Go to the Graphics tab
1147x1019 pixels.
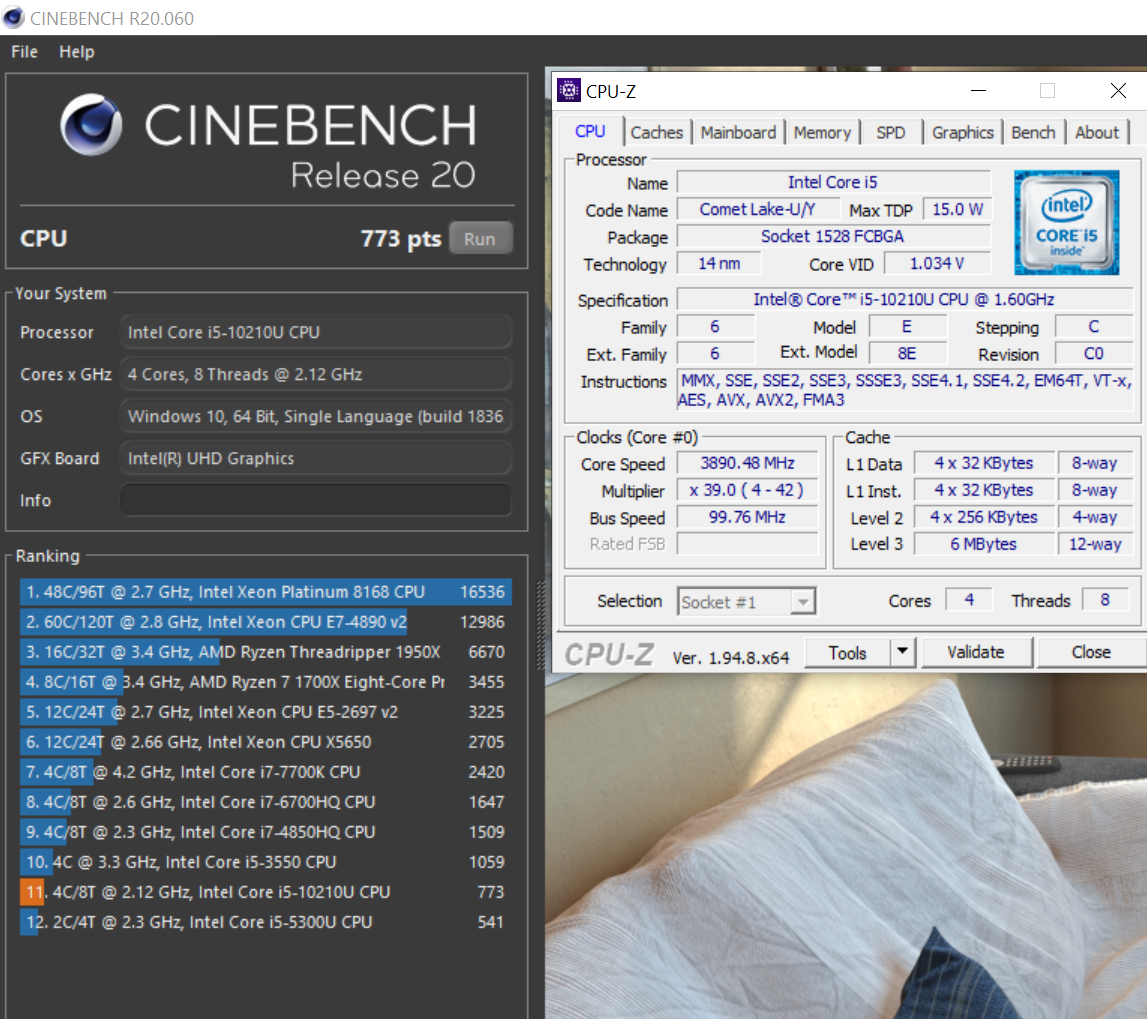click(x=963, y=132)
